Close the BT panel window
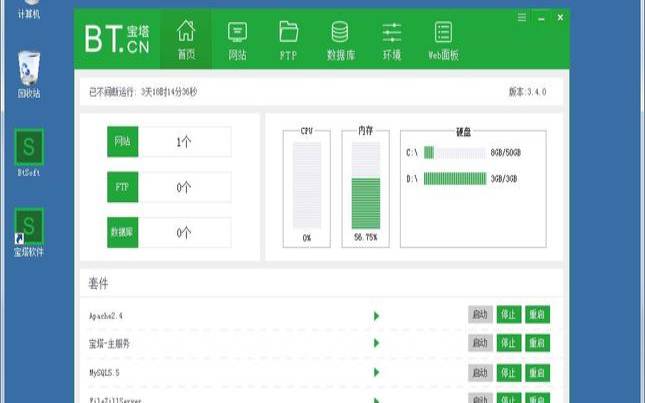 [x=560, y=17]
